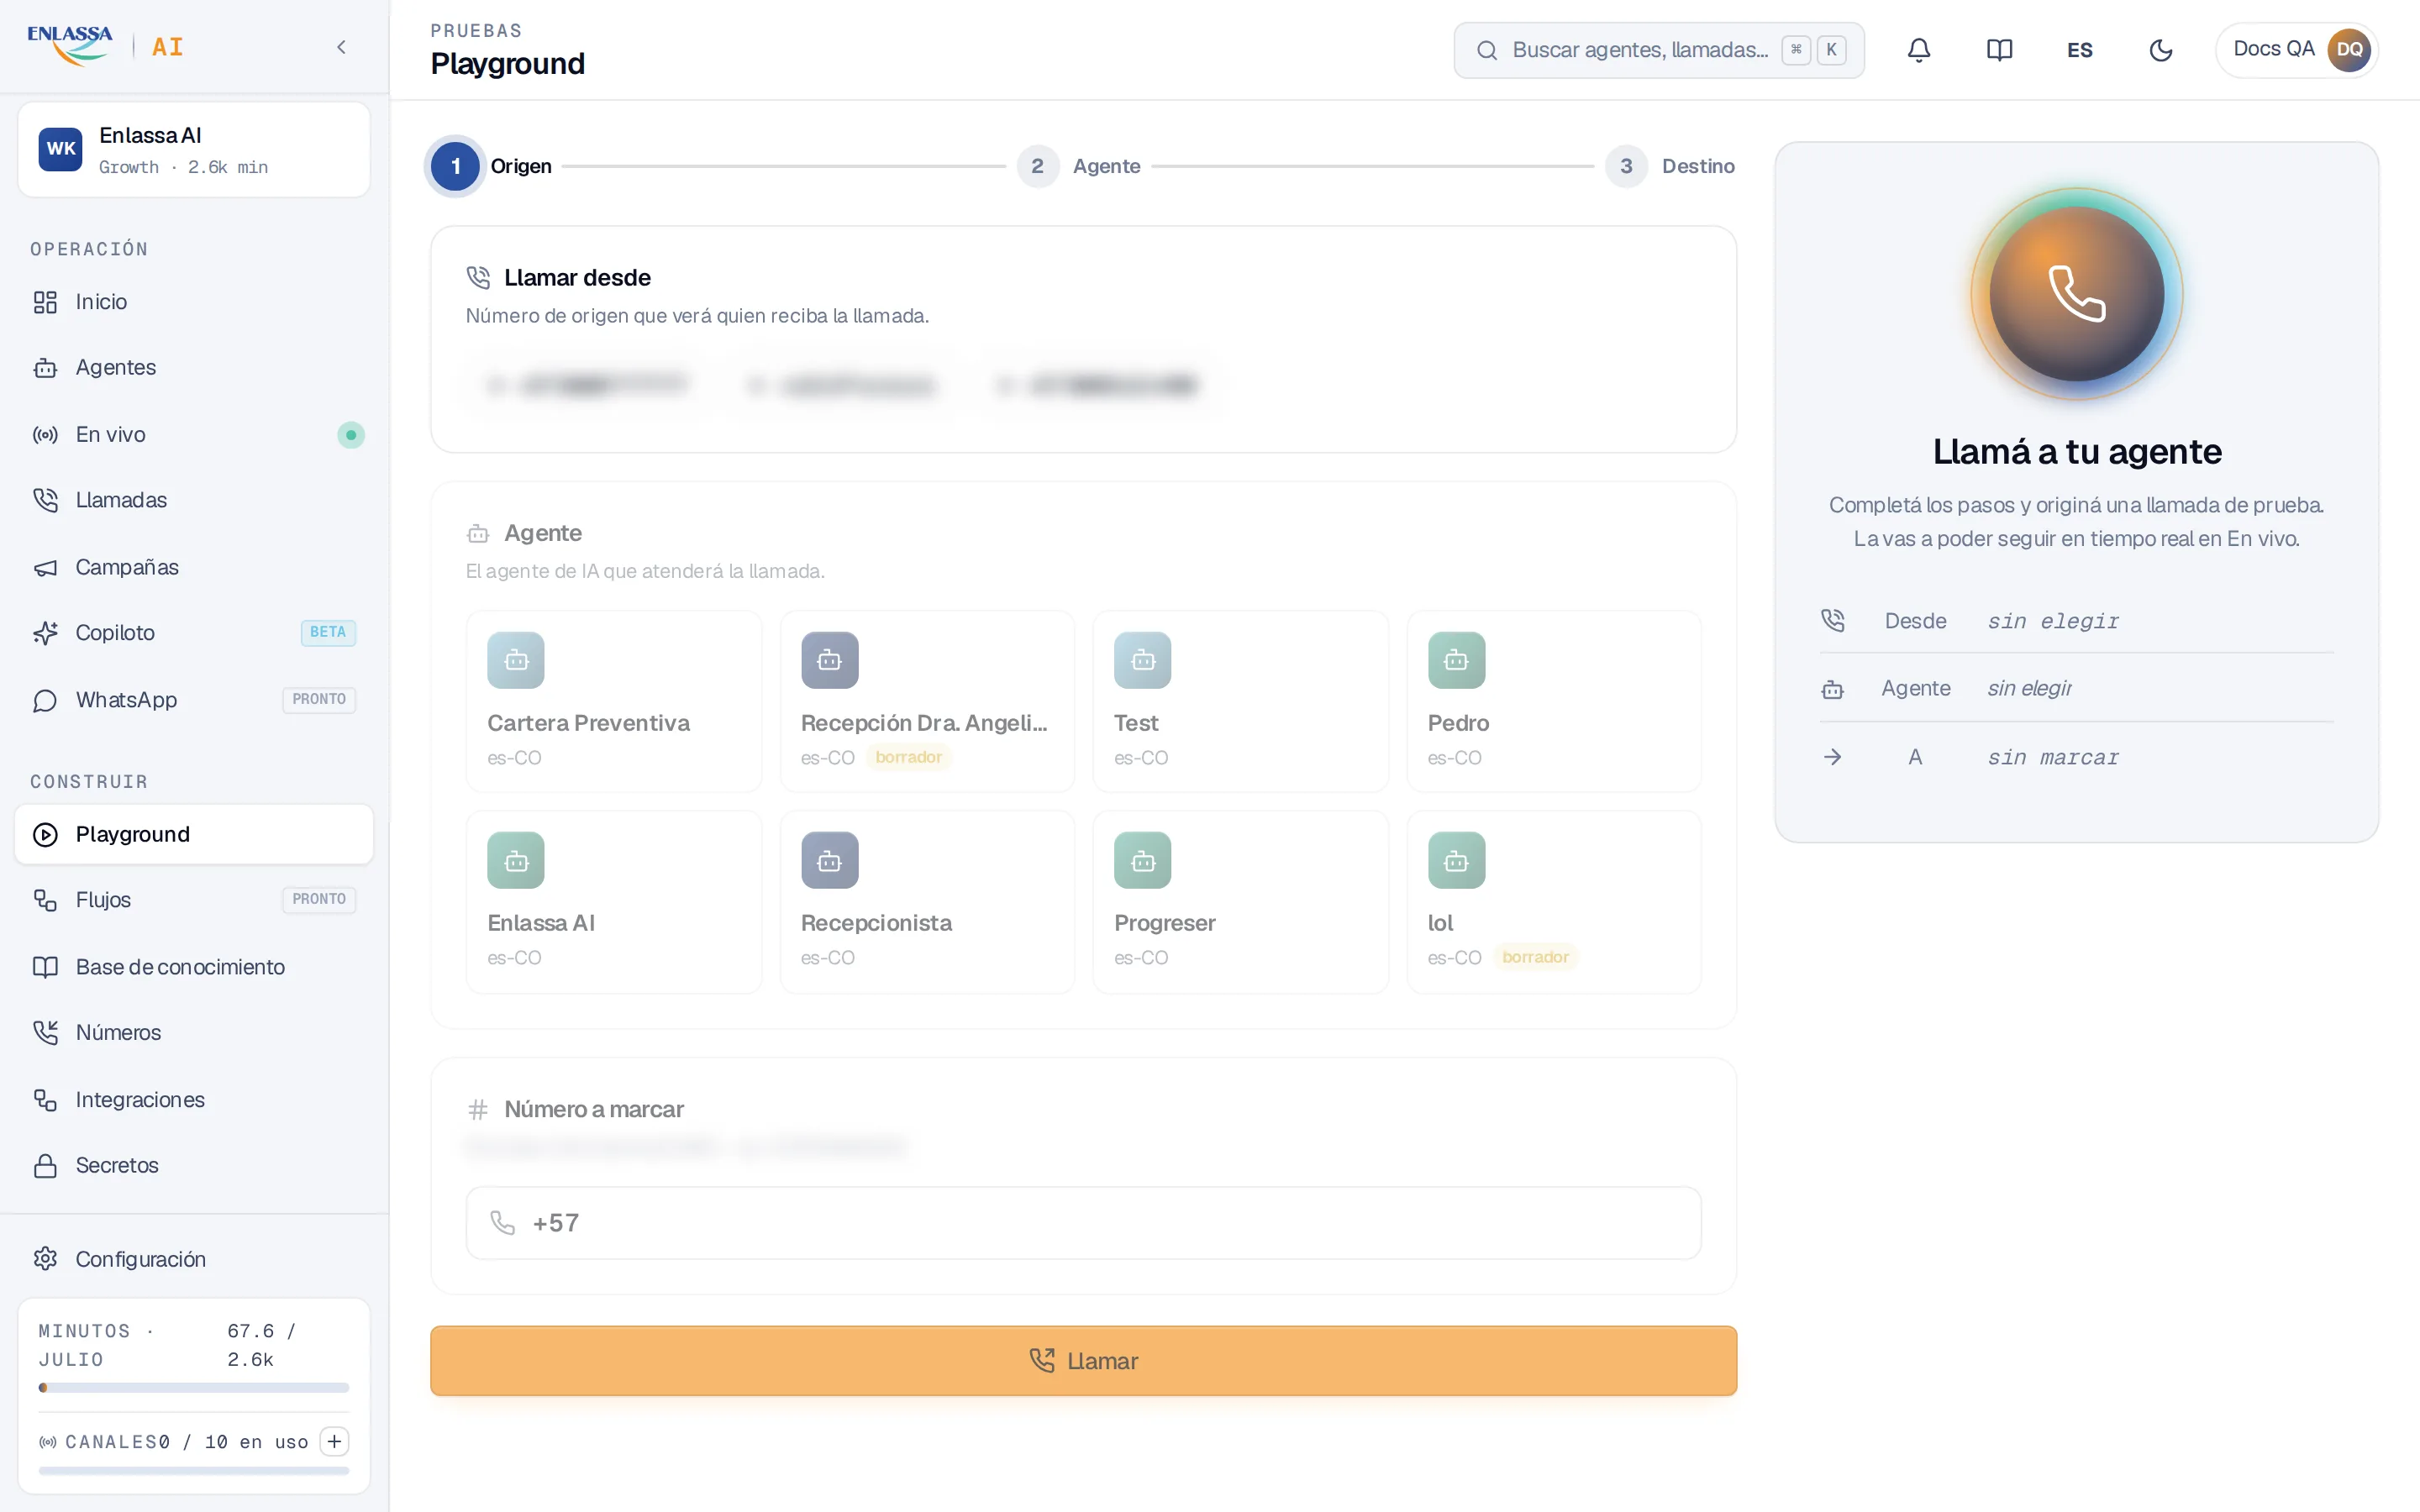Click the Flujos workflow icon
Viewport: 2420px width, 1512px height.
pos(45,900)
